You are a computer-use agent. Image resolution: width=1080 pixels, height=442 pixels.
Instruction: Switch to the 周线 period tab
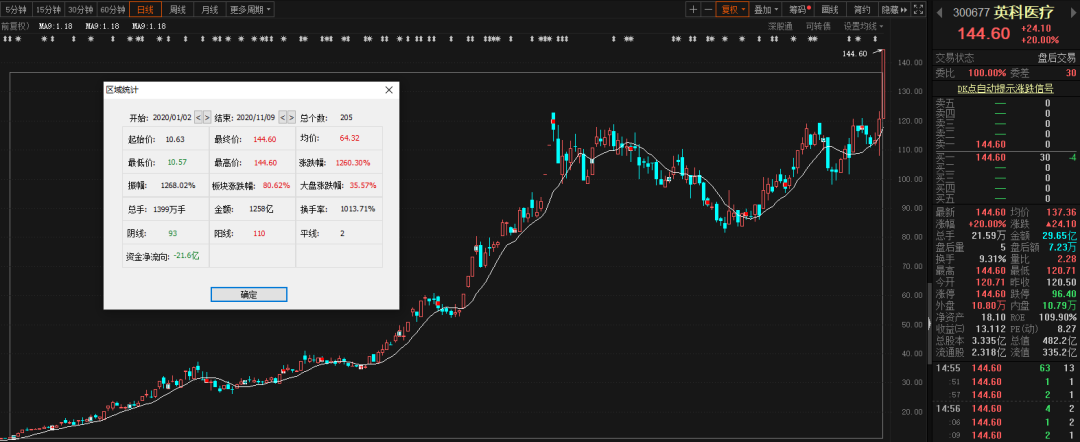[x=178, y=10]
